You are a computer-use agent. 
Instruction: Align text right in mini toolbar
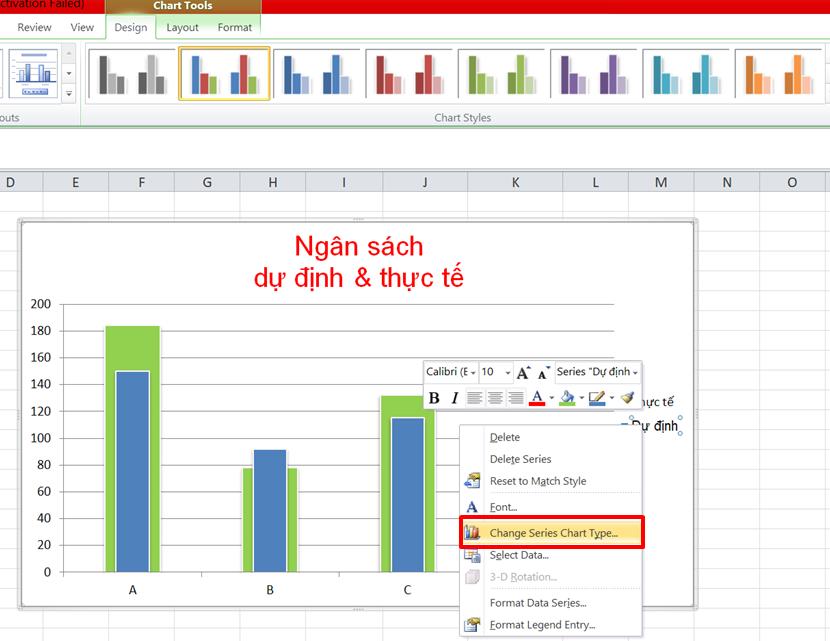point(516,398)
